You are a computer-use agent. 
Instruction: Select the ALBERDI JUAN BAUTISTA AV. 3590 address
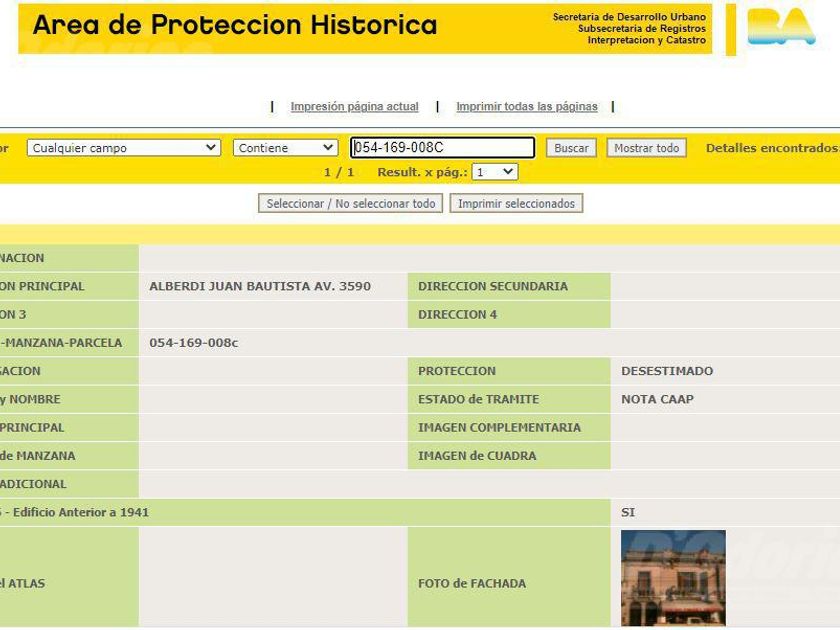point(260,286)
